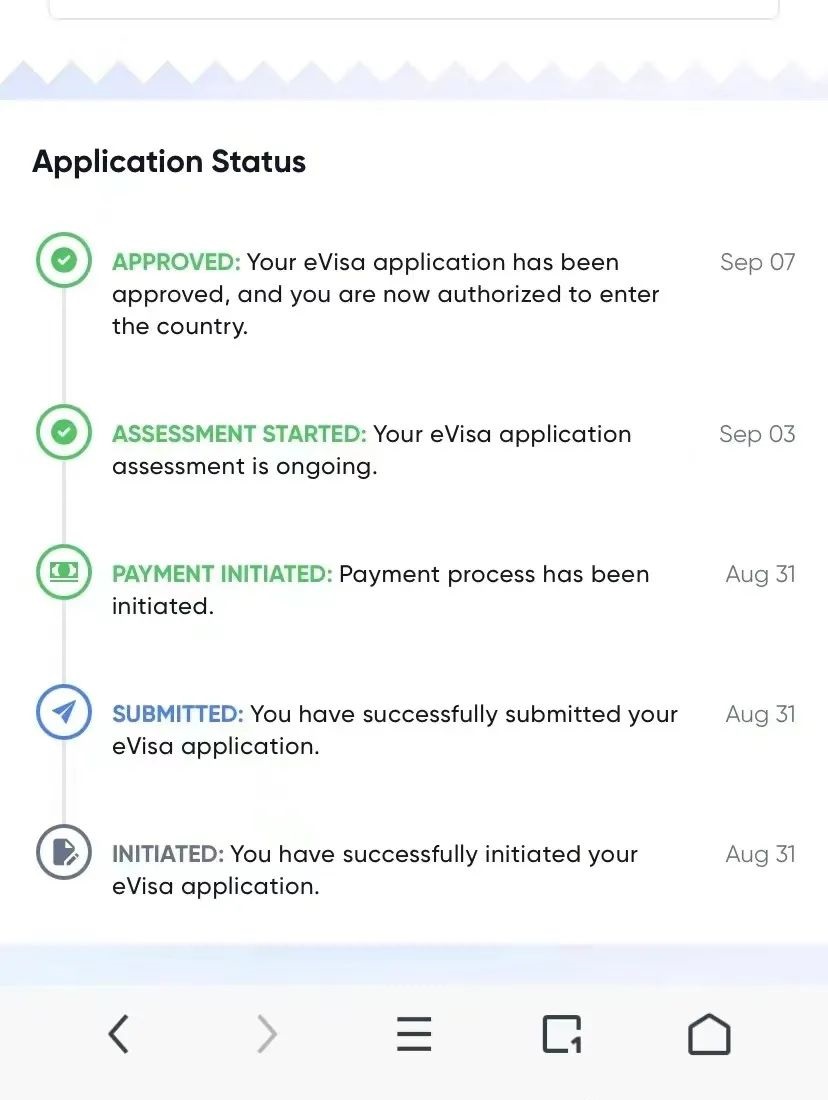Click the PAYMENT INITIATED money icon
The height and width of the screenshot is (1100, 828).
64,572
